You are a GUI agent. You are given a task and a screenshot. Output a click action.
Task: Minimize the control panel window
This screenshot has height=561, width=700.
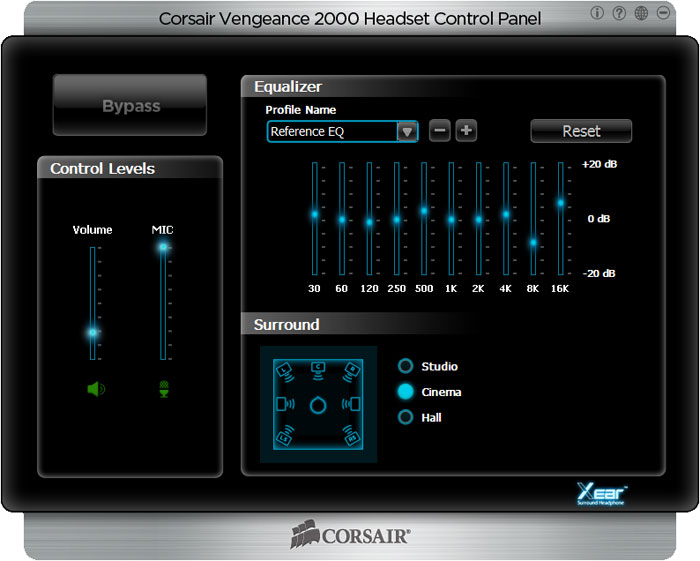tap(663, 13)
